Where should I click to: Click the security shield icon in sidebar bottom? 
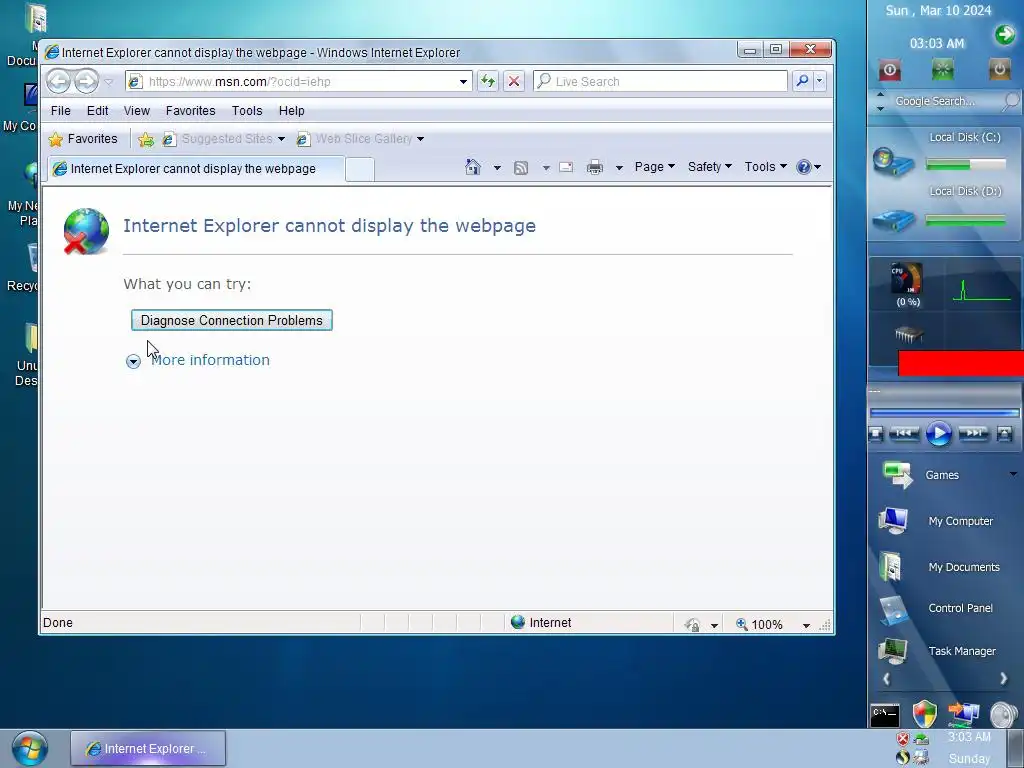(924, 714)
